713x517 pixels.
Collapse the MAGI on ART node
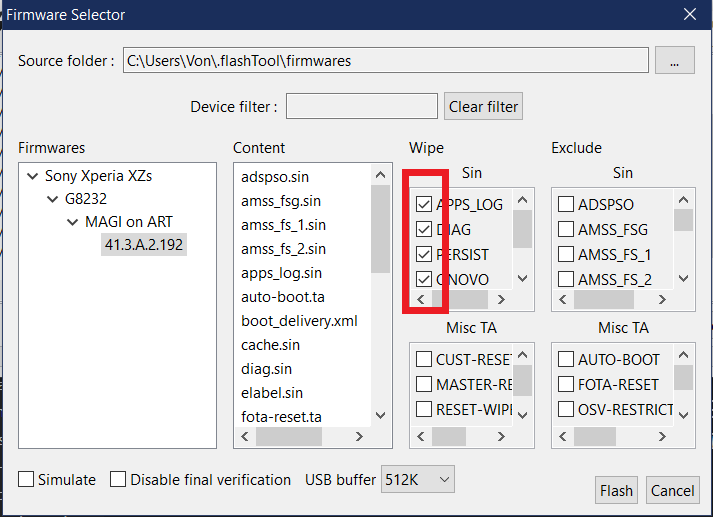coord(71,221)
